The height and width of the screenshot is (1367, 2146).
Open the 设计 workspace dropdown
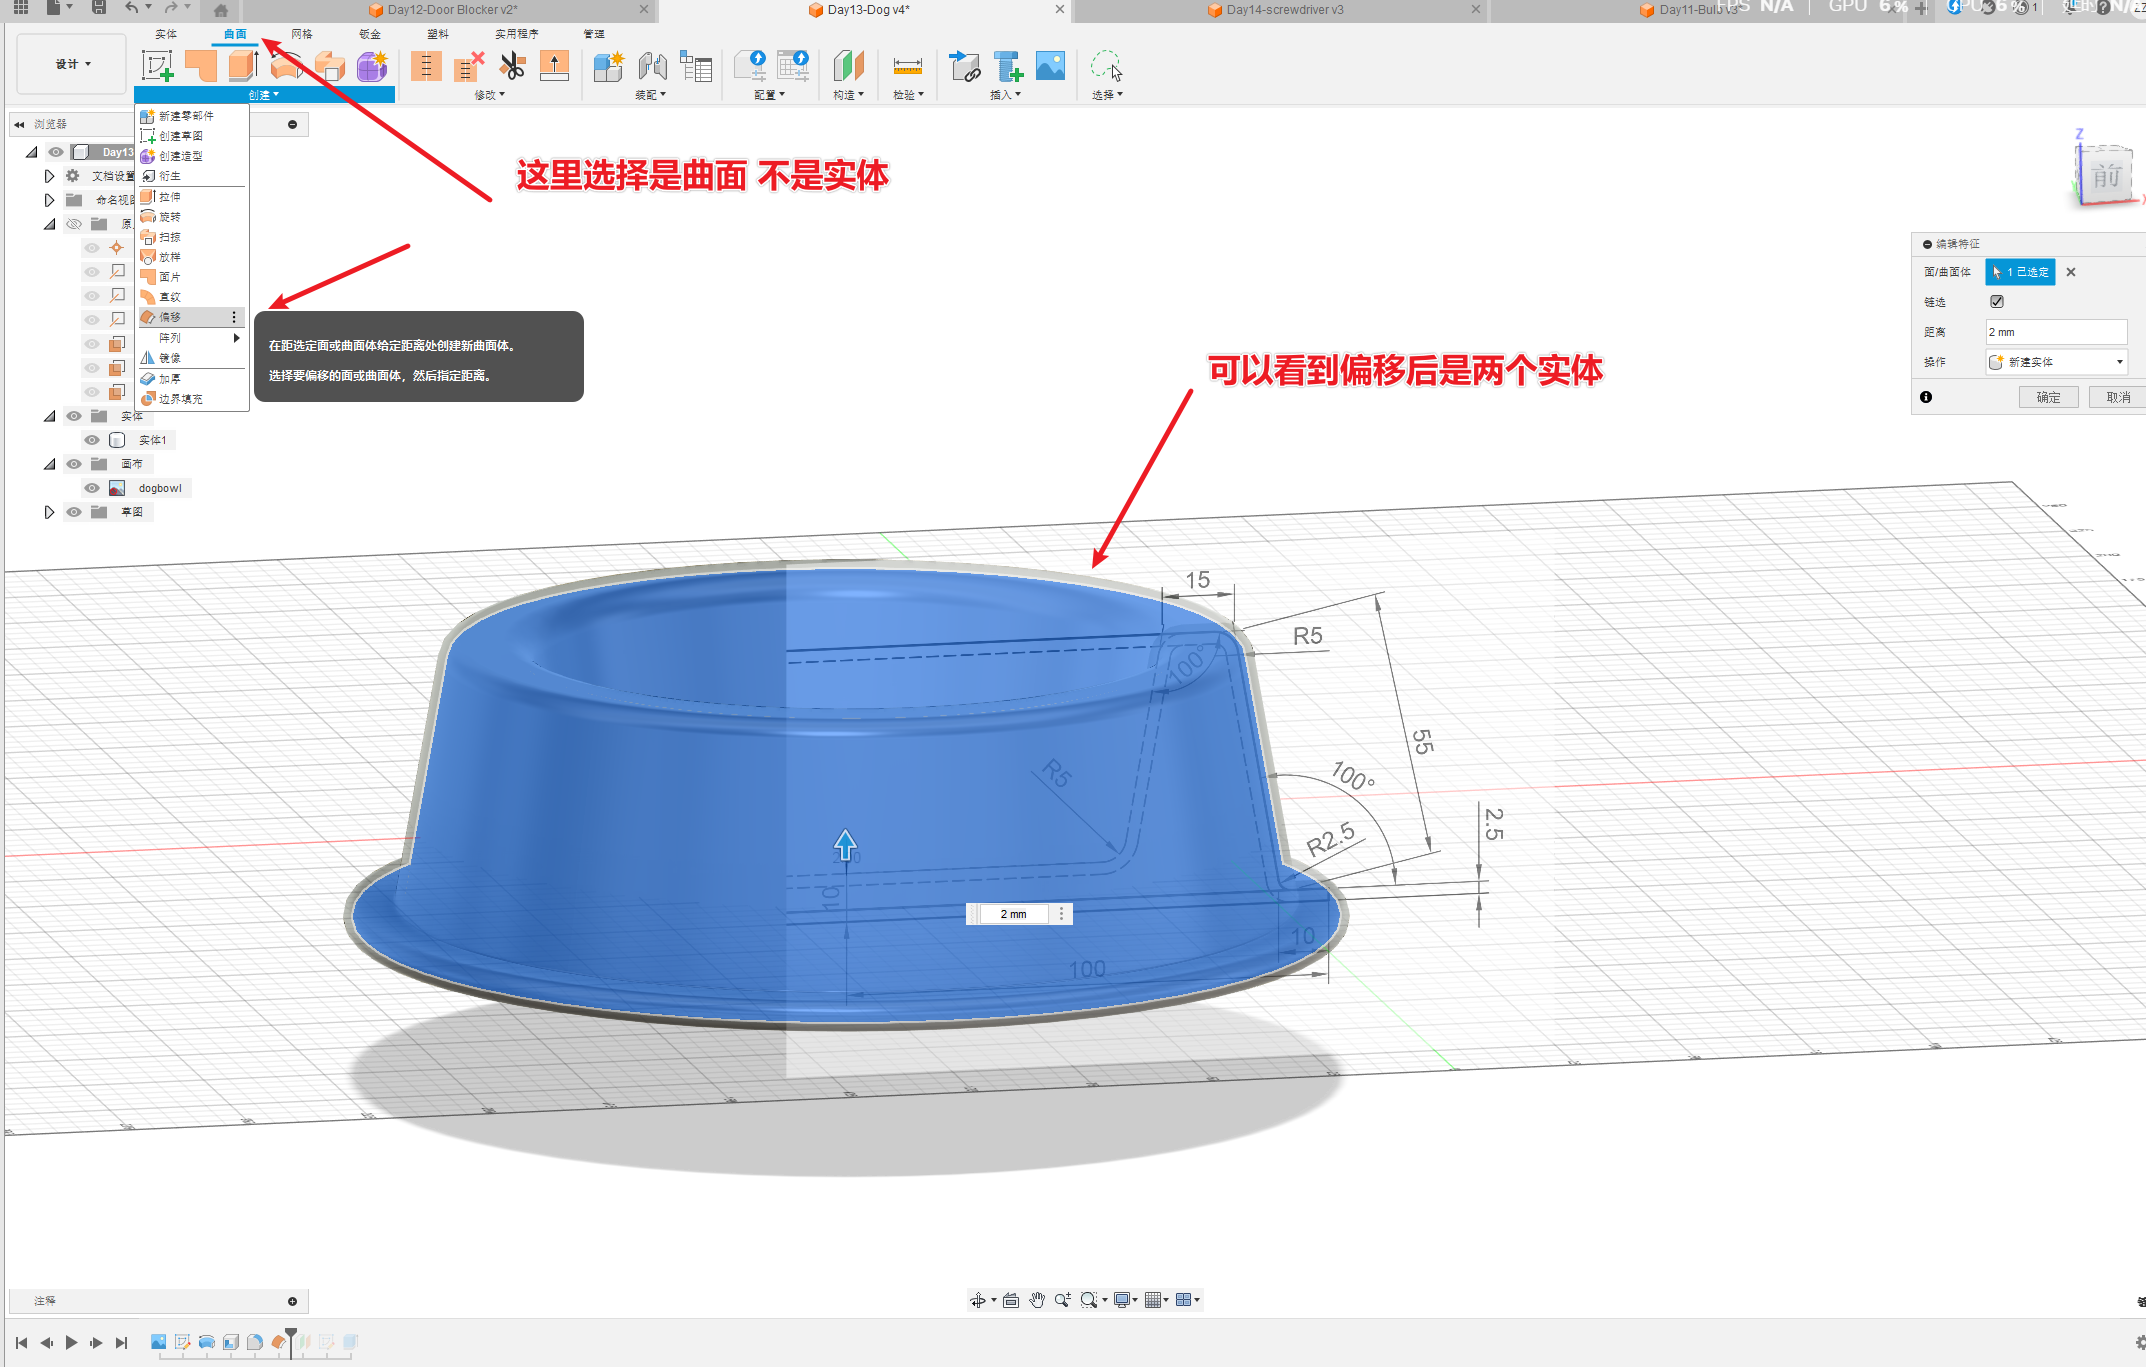point(72,64)
